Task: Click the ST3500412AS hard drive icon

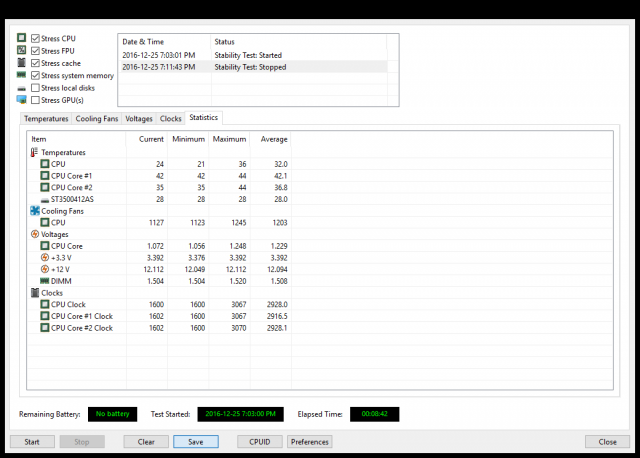Action: tap(44, 199)
